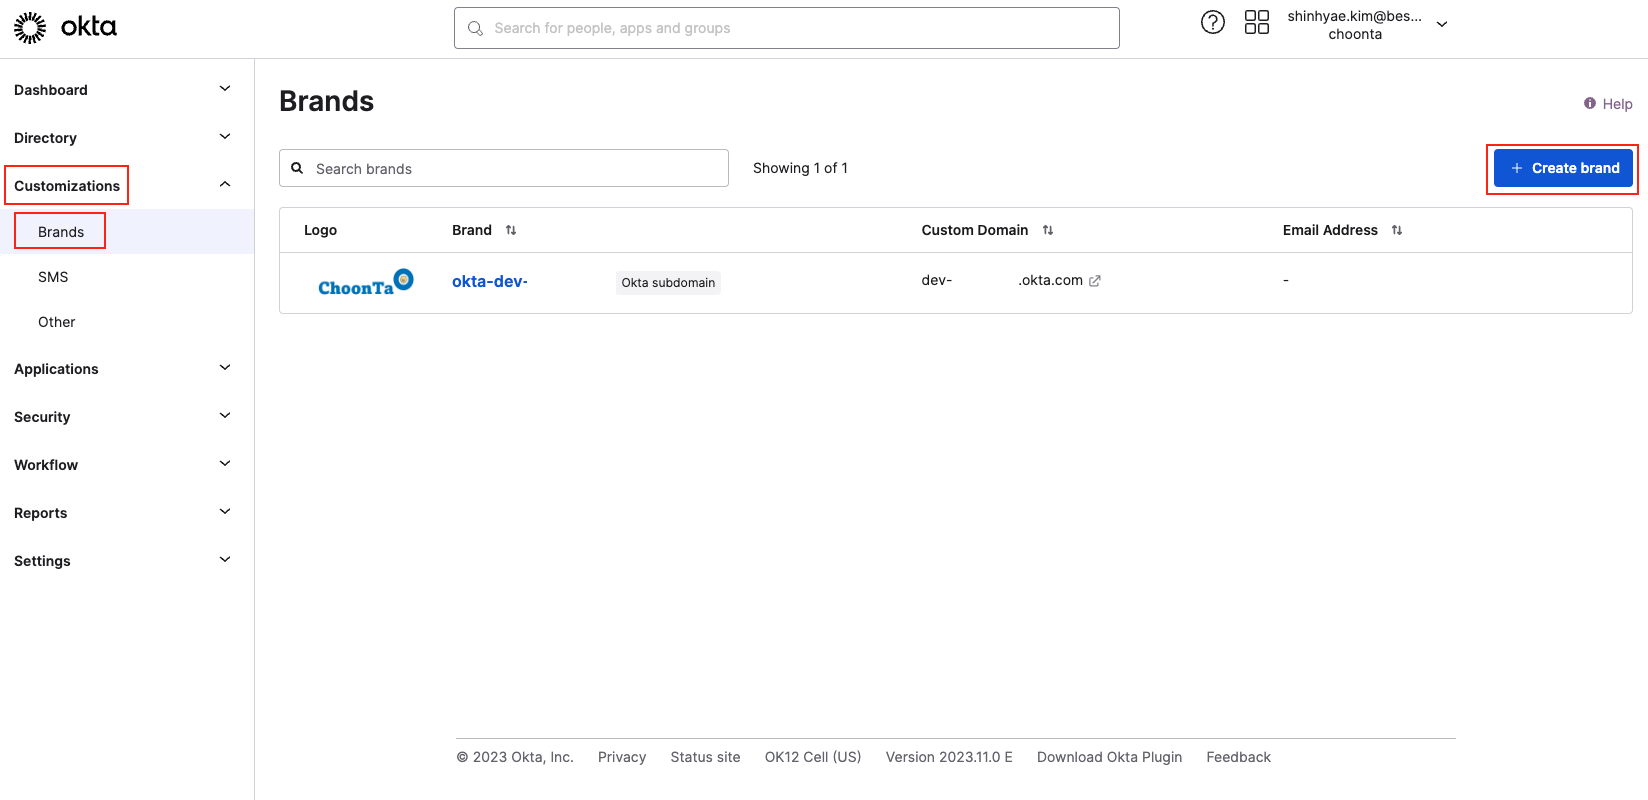Collapse the Customizations sidebar section

pos(225,185)
